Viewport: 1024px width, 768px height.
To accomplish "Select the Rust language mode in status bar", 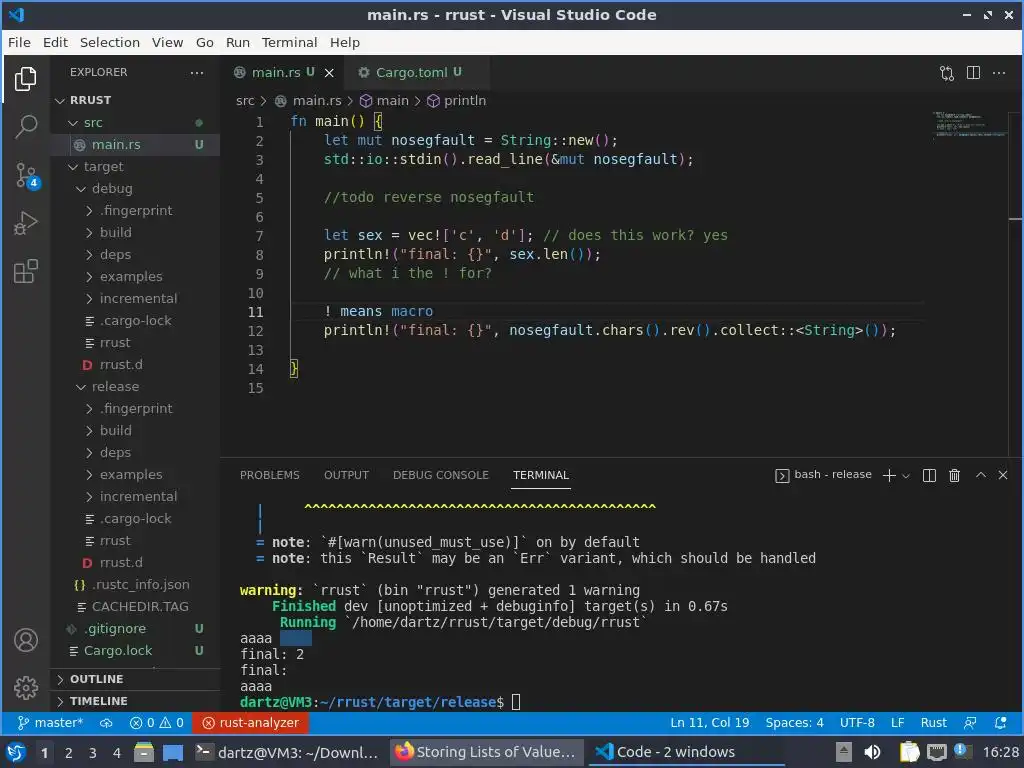I will 933,722.
